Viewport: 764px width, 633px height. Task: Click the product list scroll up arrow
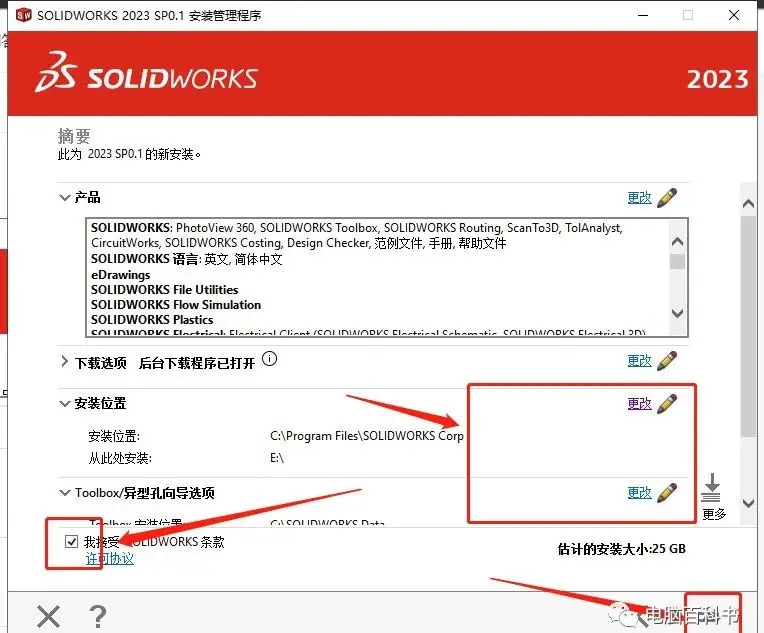(677, 242)
